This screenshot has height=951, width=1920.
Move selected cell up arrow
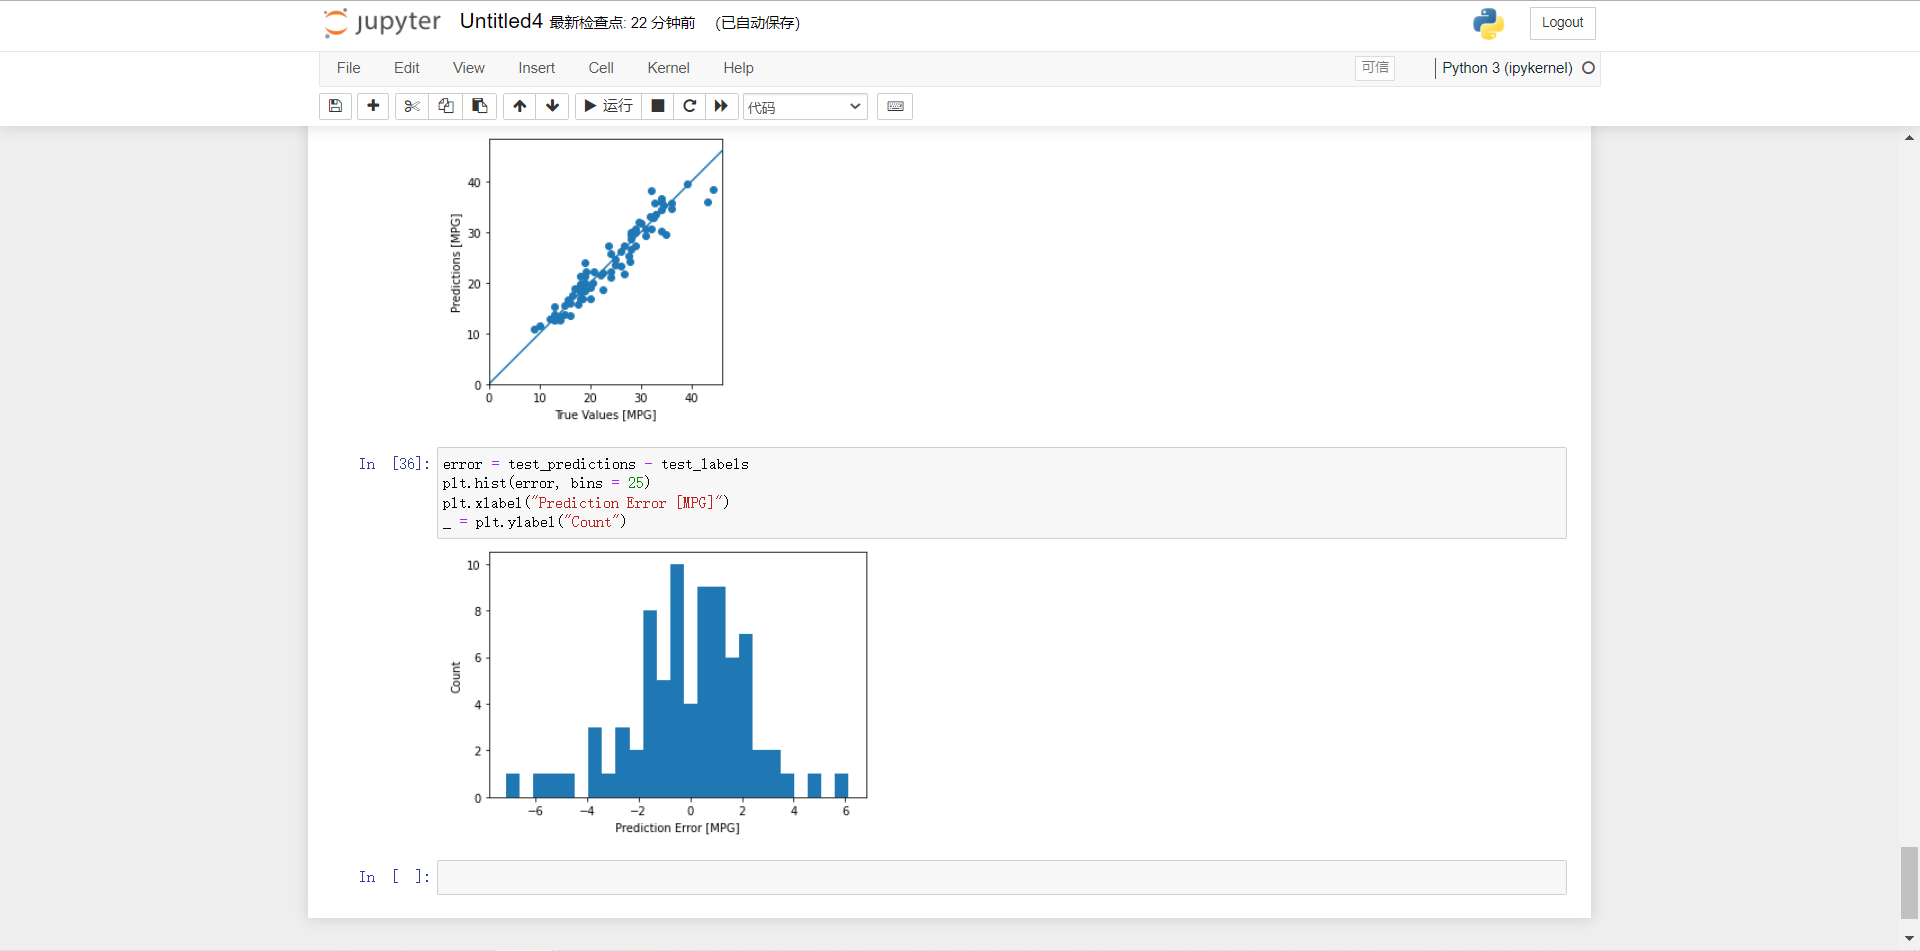[x=520, y=106]
